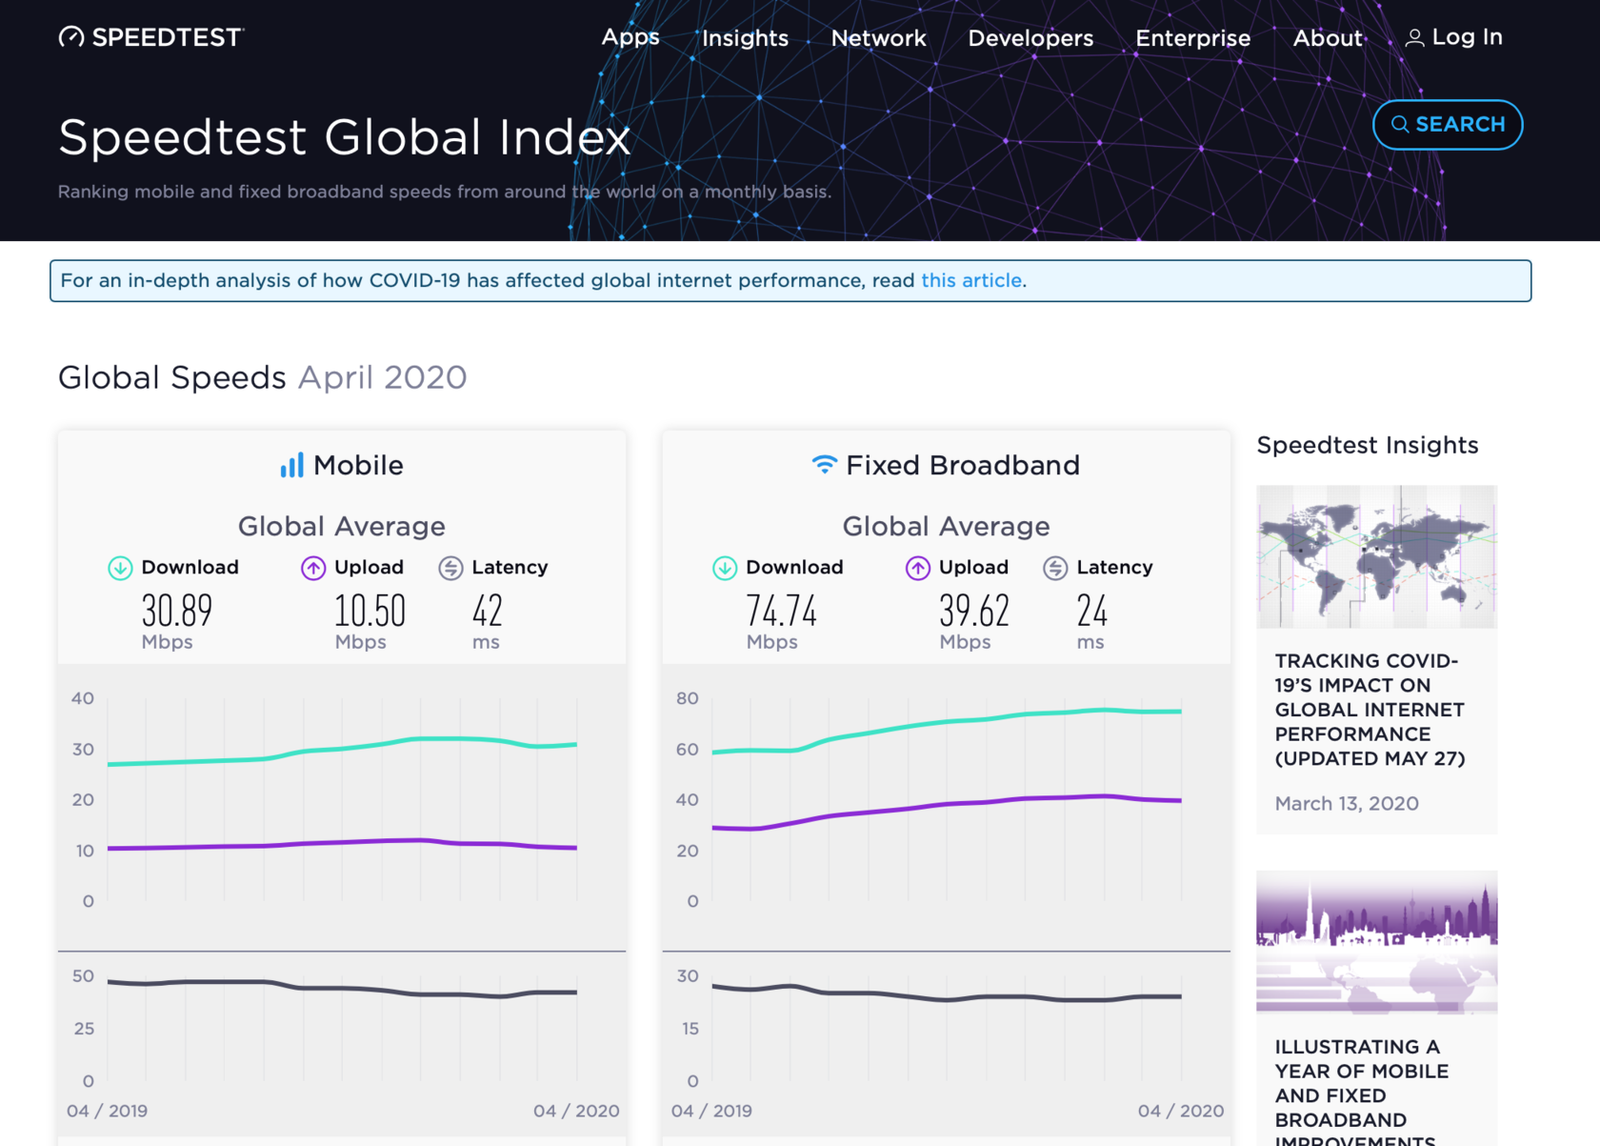Click the SEARCH button
This screenshot has width=1600, height=1146.
(1448, 125)
